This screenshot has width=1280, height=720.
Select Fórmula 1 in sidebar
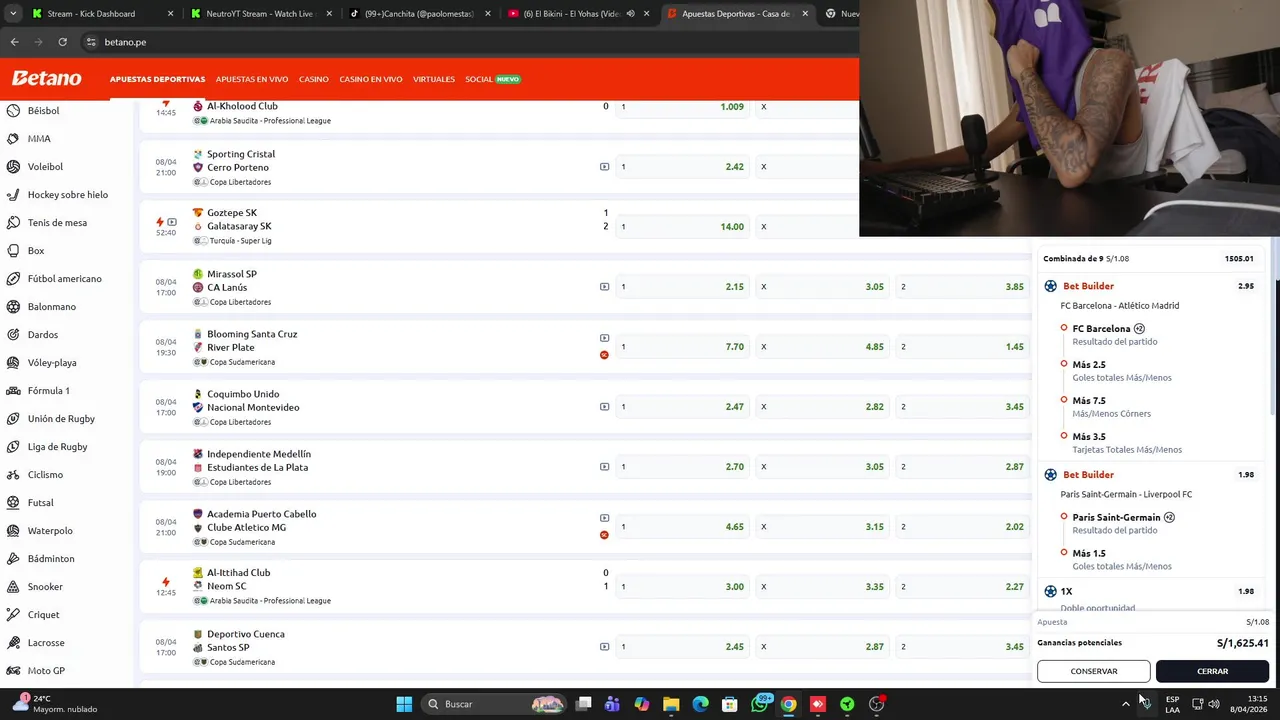[48, 391]
